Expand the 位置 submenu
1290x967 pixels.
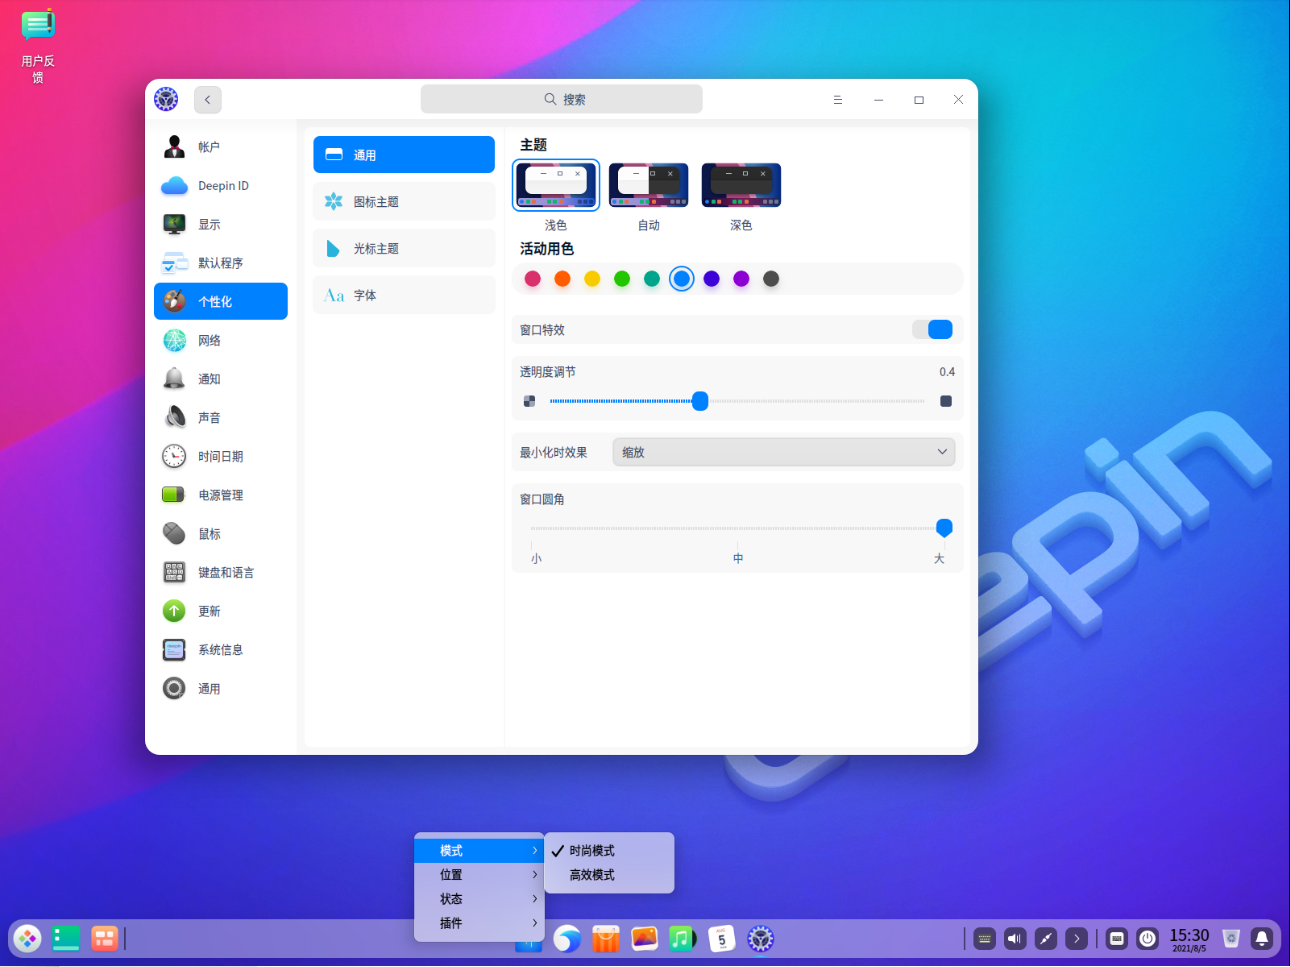[479, 875]
